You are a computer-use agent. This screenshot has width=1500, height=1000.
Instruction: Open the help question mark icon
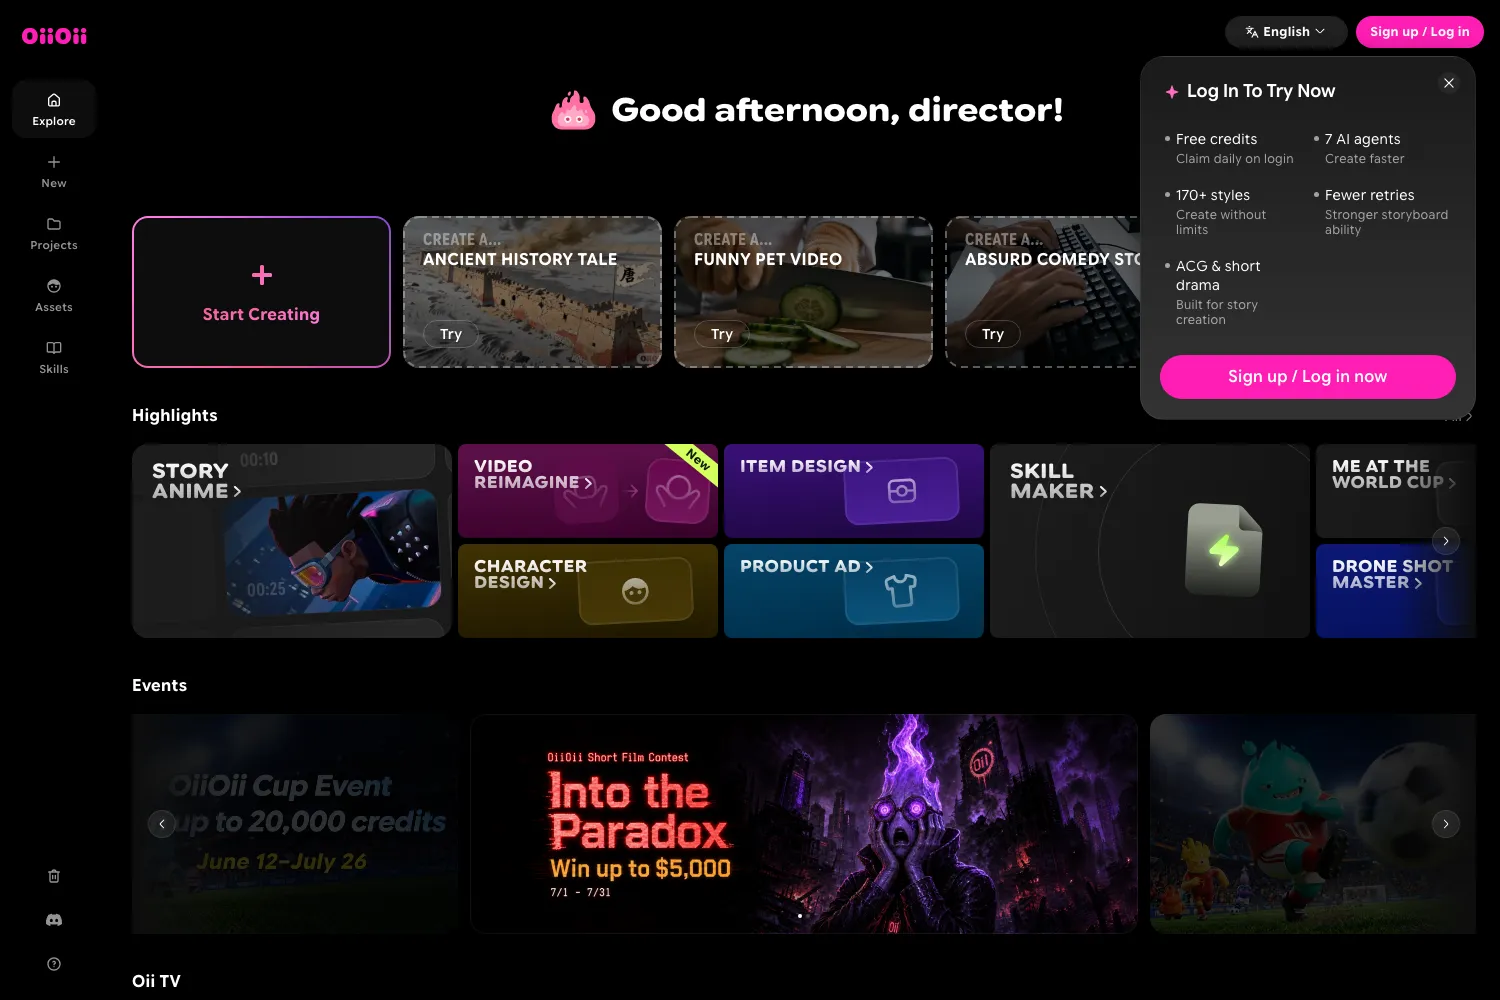coord(54,964)
